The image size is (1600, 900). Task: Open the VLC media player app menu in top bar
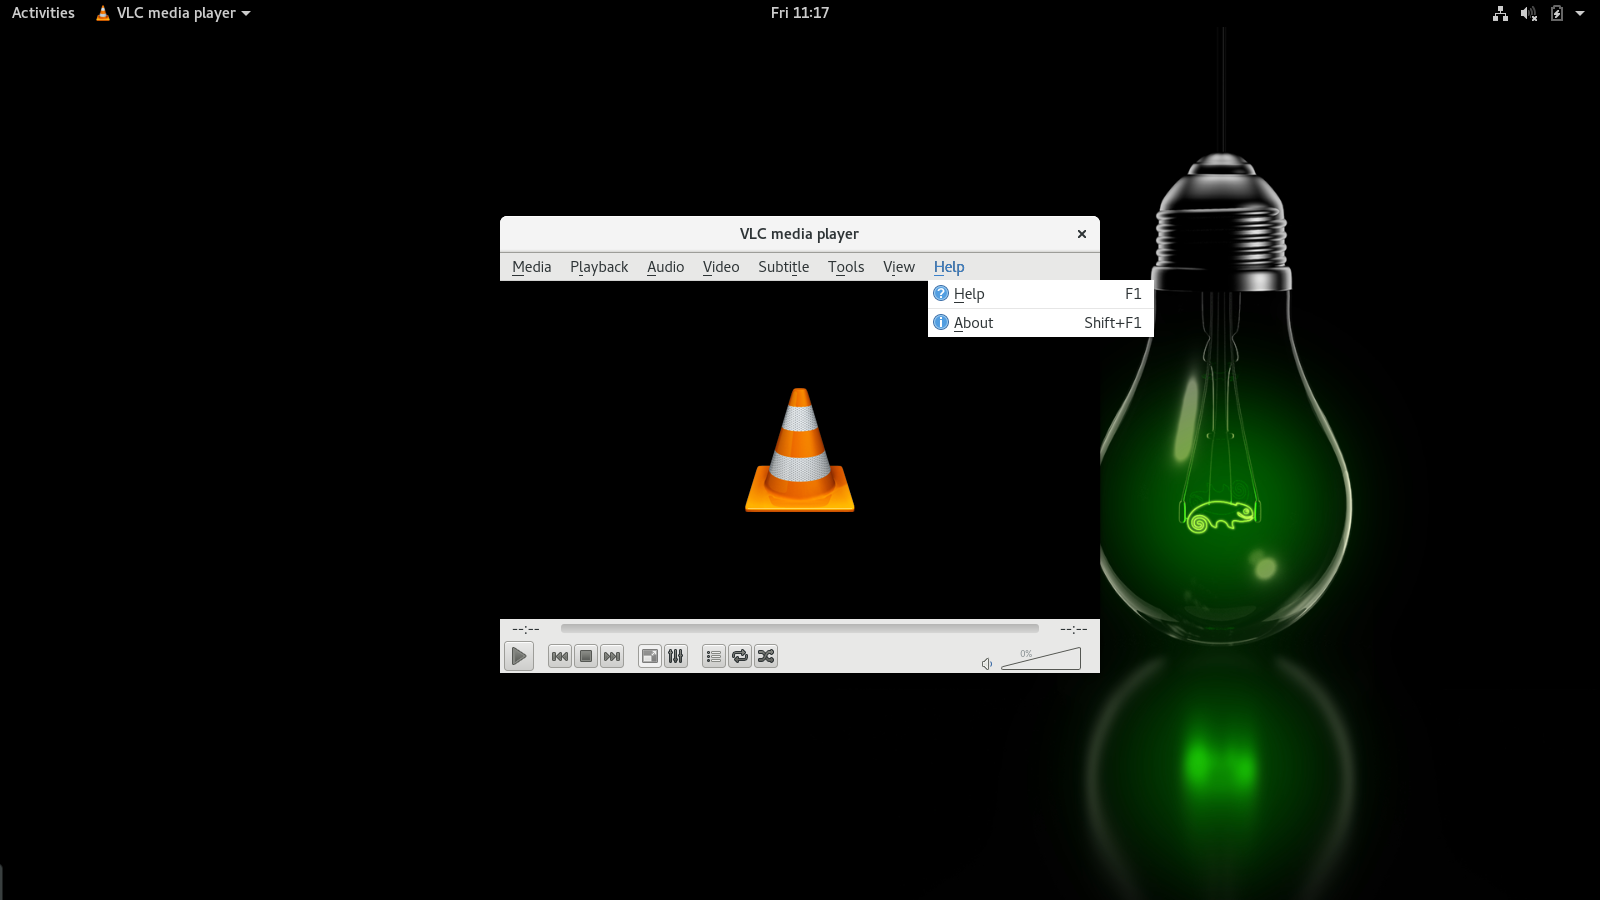pos(173,13)
